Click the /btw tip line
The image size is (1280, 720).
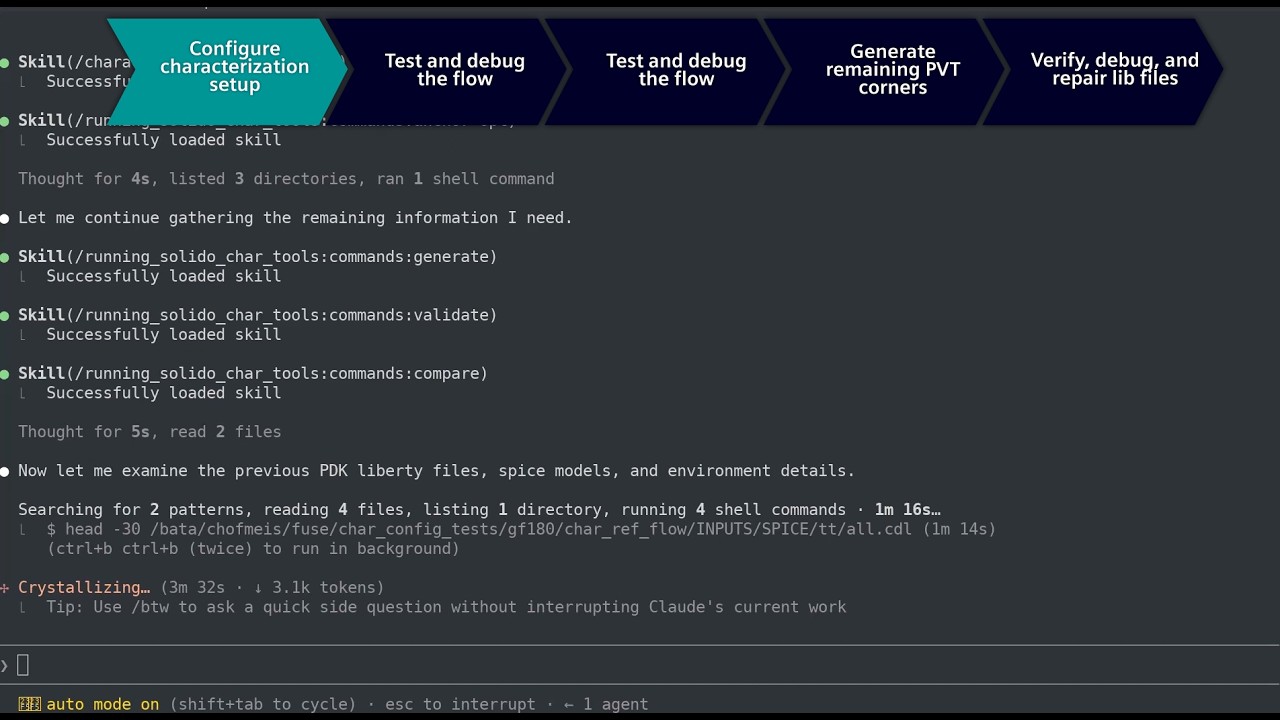pyautogui.click(x=446, y=607)
